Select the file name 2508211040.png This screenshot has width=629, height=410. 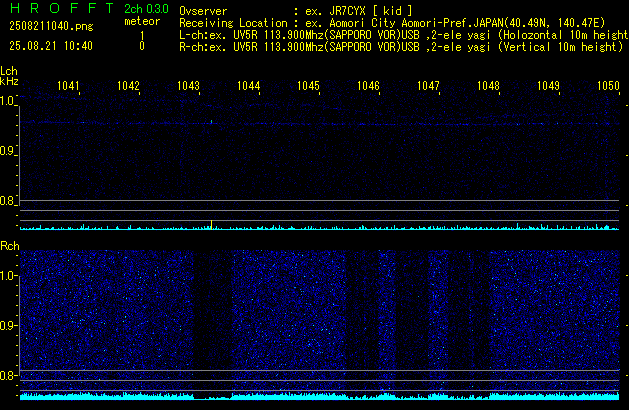51,26
